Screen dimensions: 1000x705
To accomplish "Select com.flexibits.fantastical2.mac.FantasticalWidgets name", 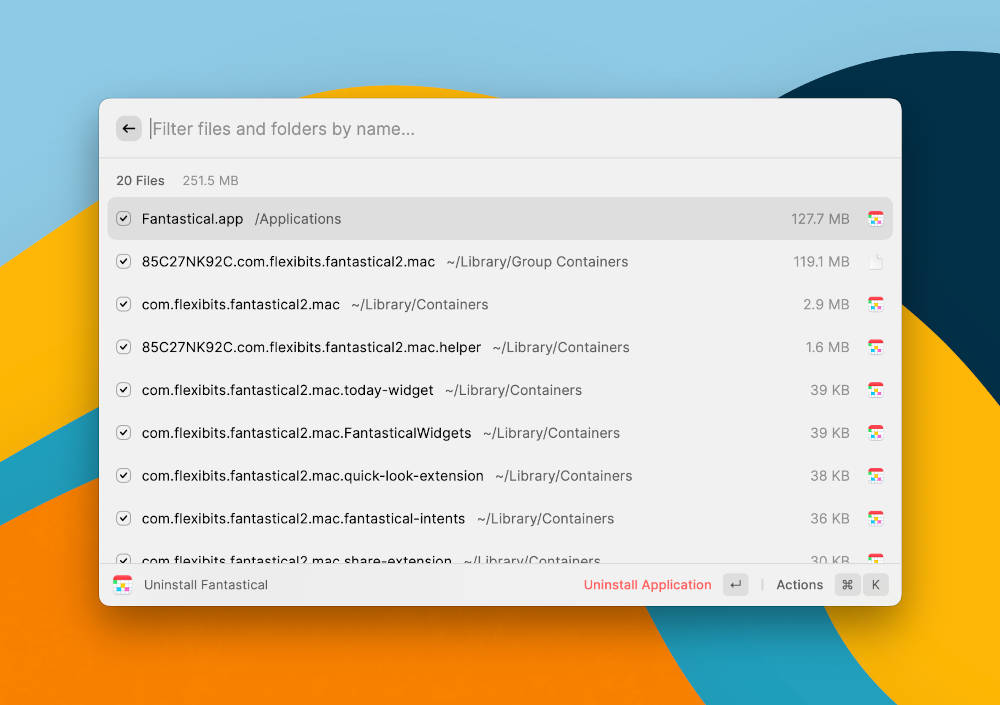I will [306, 433].
